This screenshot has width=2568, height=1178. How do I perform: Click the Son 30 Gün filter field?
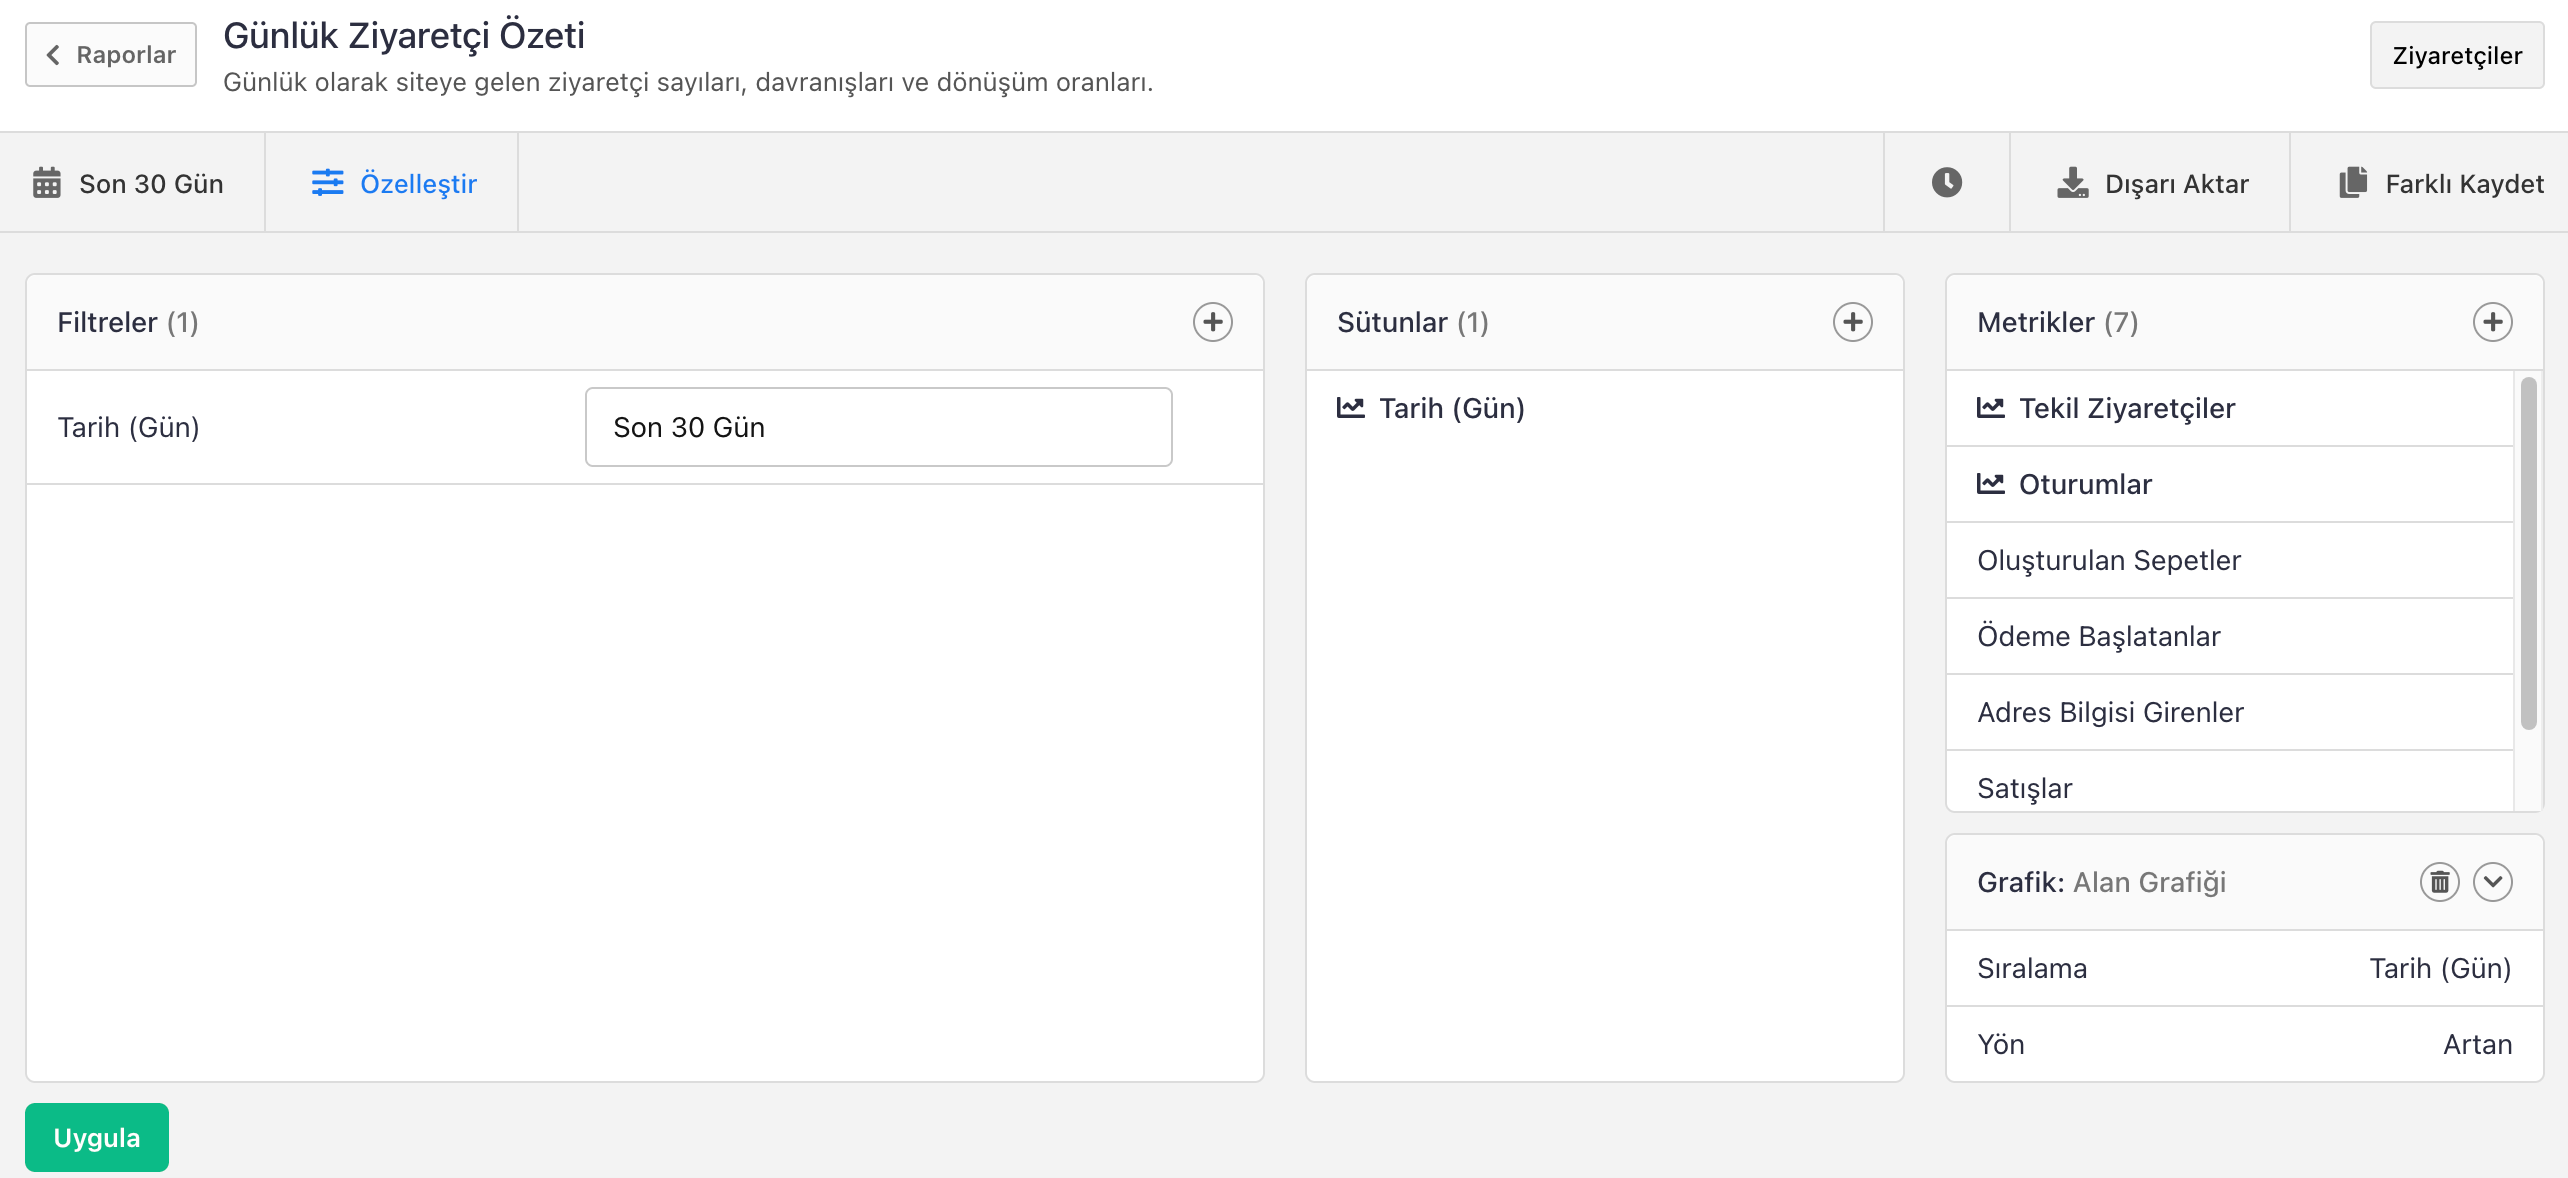tap(878, 427)
